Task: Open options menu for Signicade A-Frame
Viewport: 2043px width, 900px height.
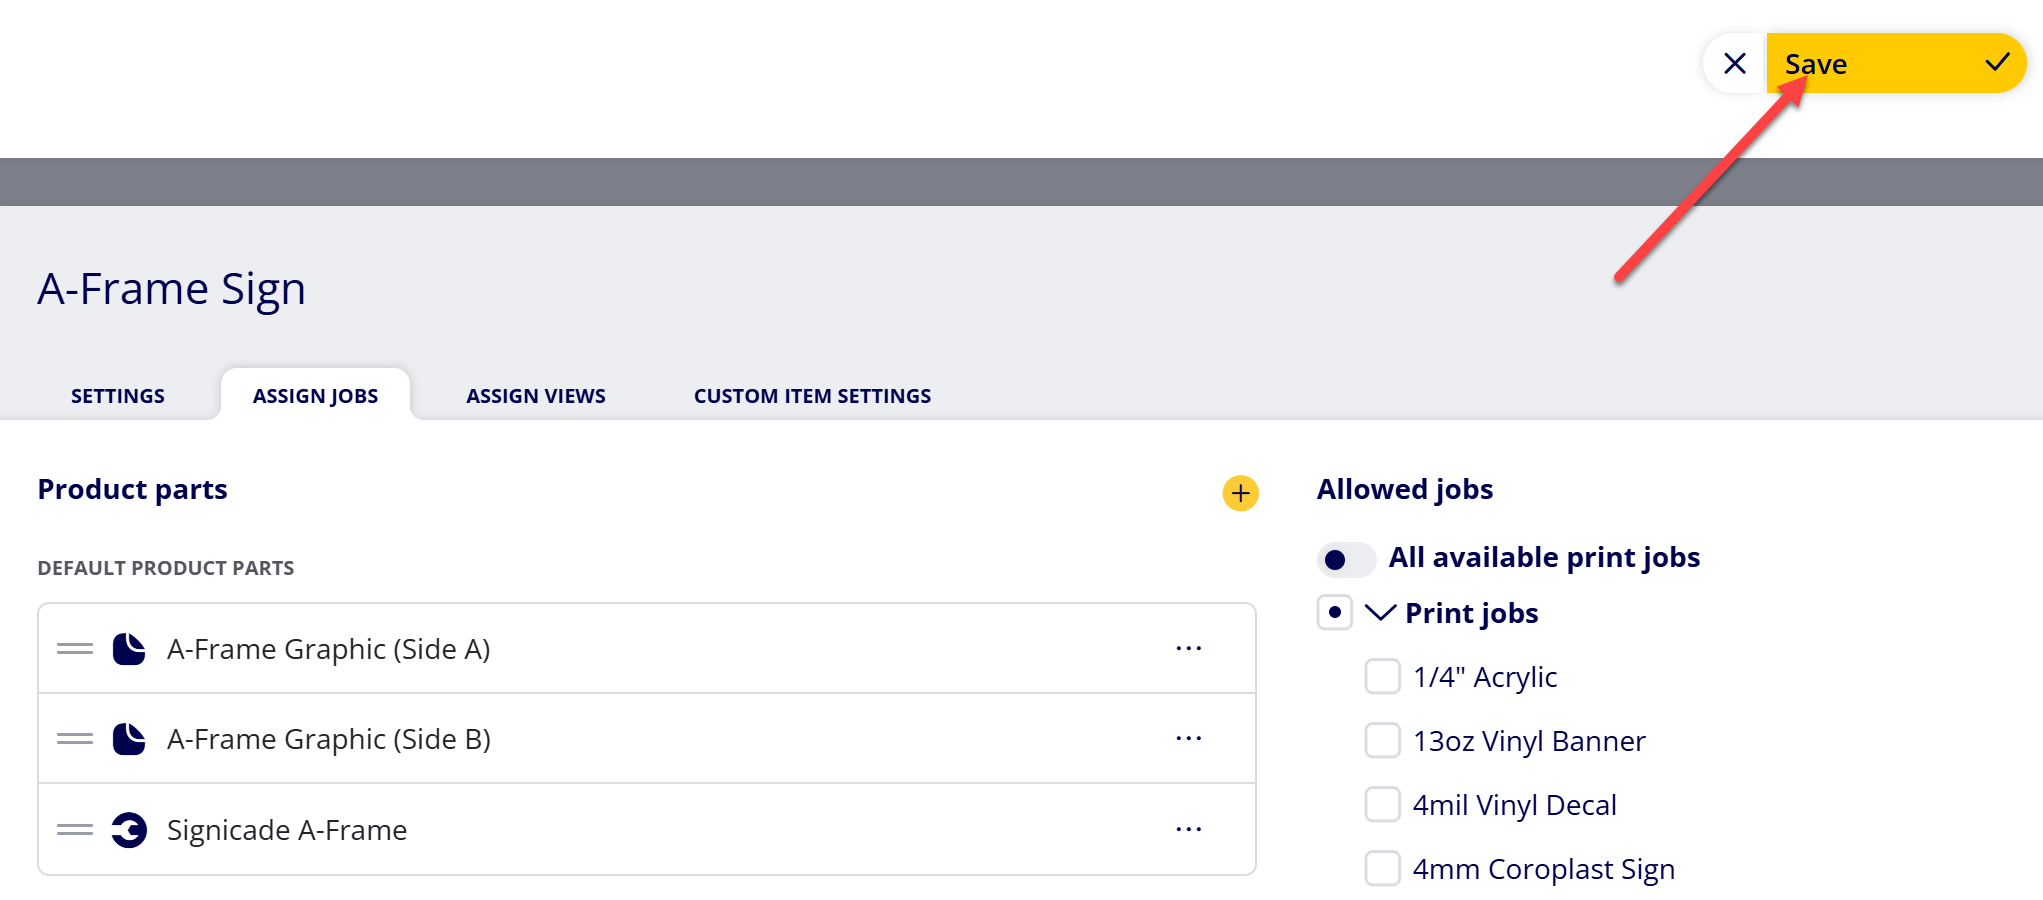Action: pyautogui.click(x=1189, y=829)
